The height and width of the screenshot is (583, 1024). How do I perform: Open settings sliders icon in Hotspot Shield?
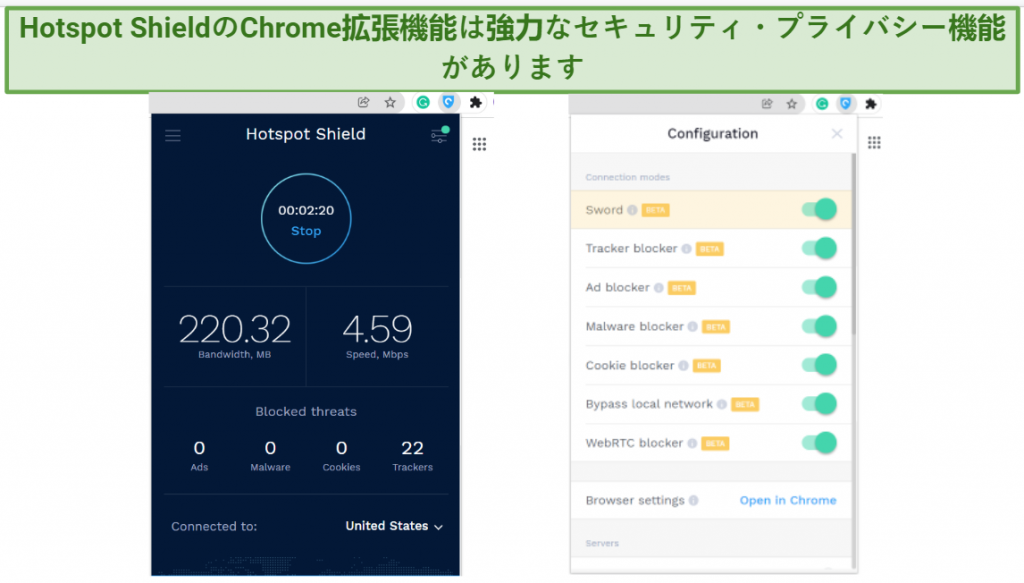(x=440, y=135)
